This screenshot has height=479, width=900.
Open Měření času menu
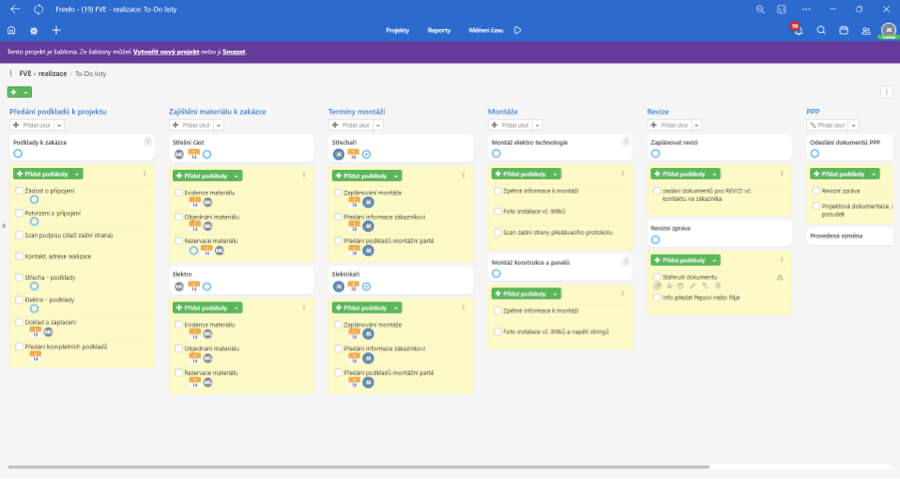click(486, 30)
